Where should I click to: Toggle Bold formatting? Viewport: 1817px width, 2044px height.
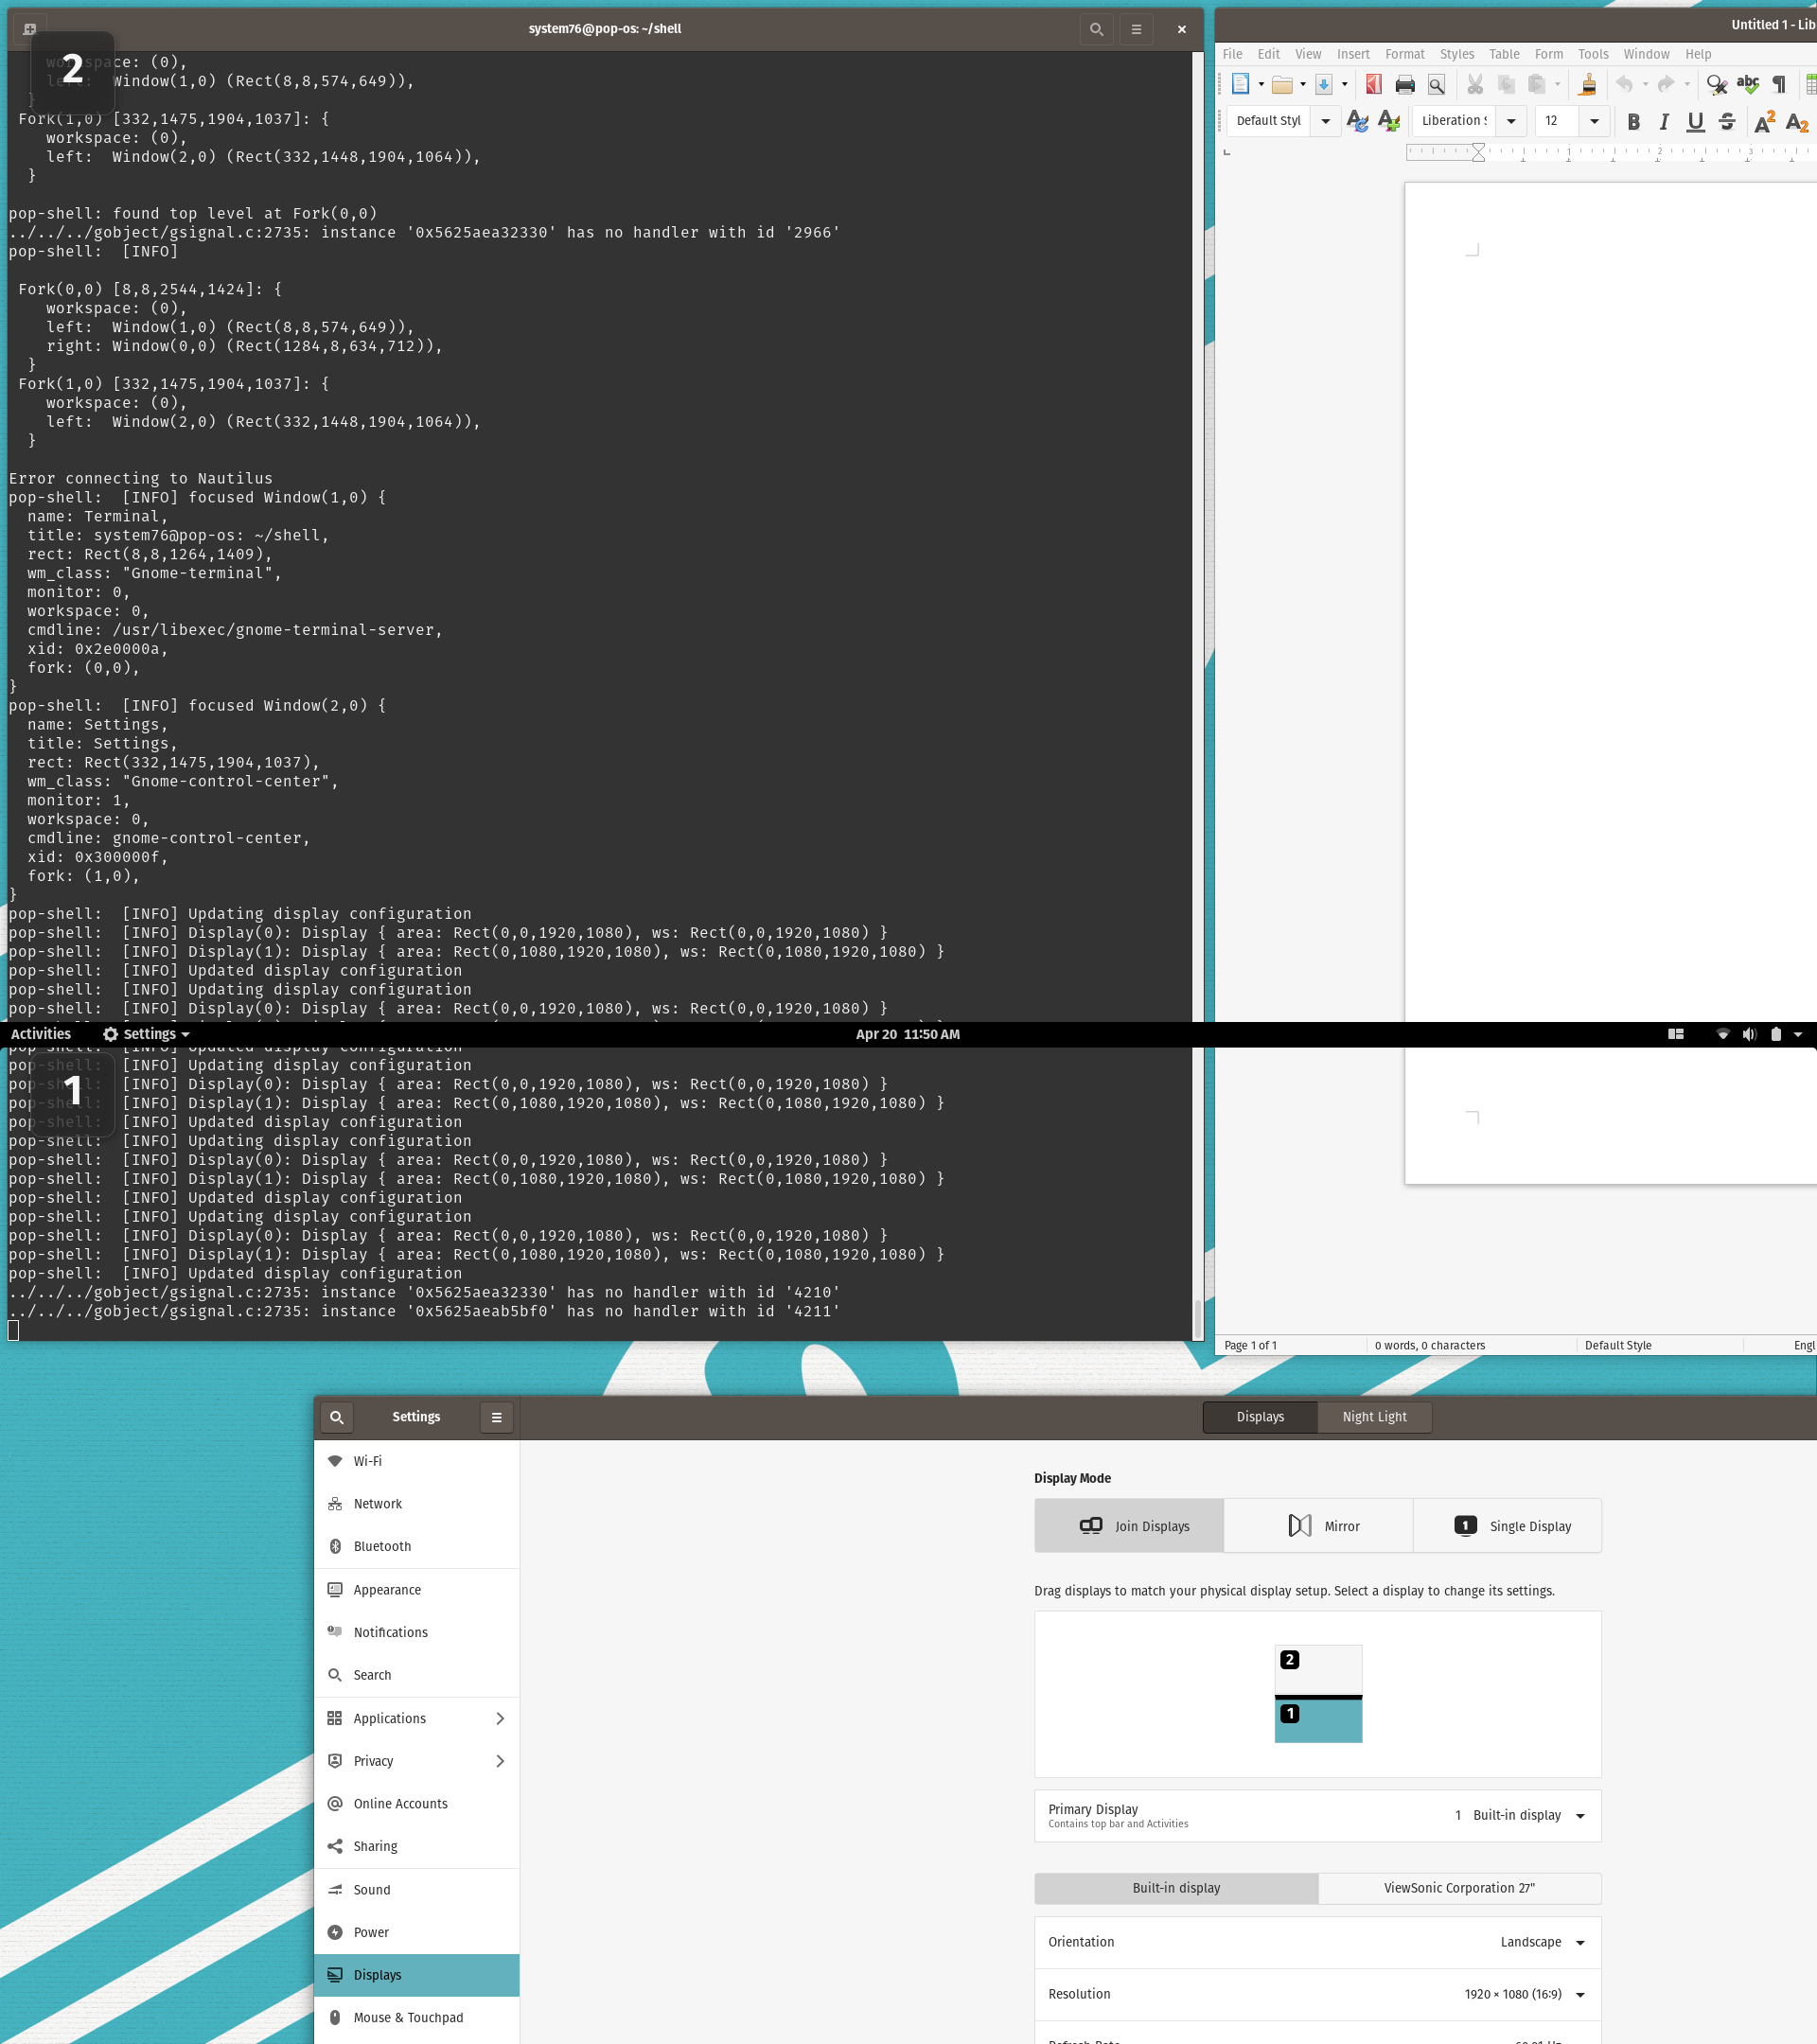(x=1633, y=122)
